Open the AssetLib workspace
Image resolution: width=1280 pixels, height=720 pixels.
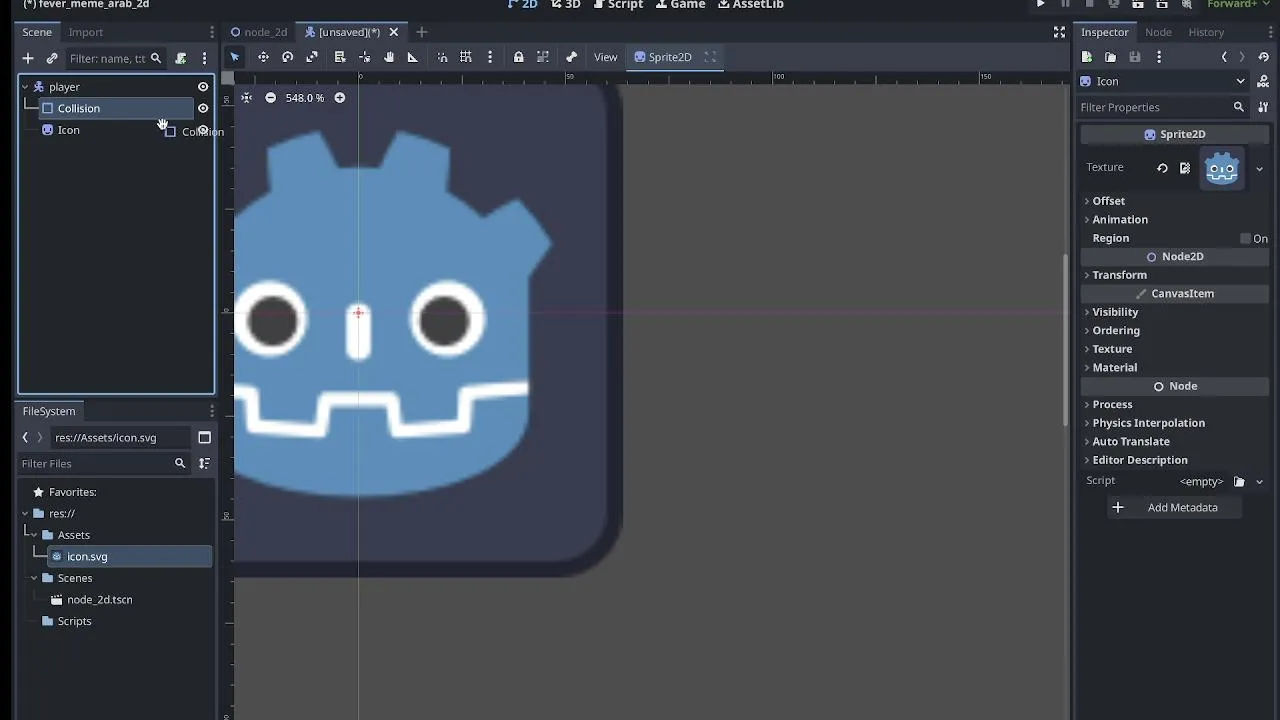(751, 5)
